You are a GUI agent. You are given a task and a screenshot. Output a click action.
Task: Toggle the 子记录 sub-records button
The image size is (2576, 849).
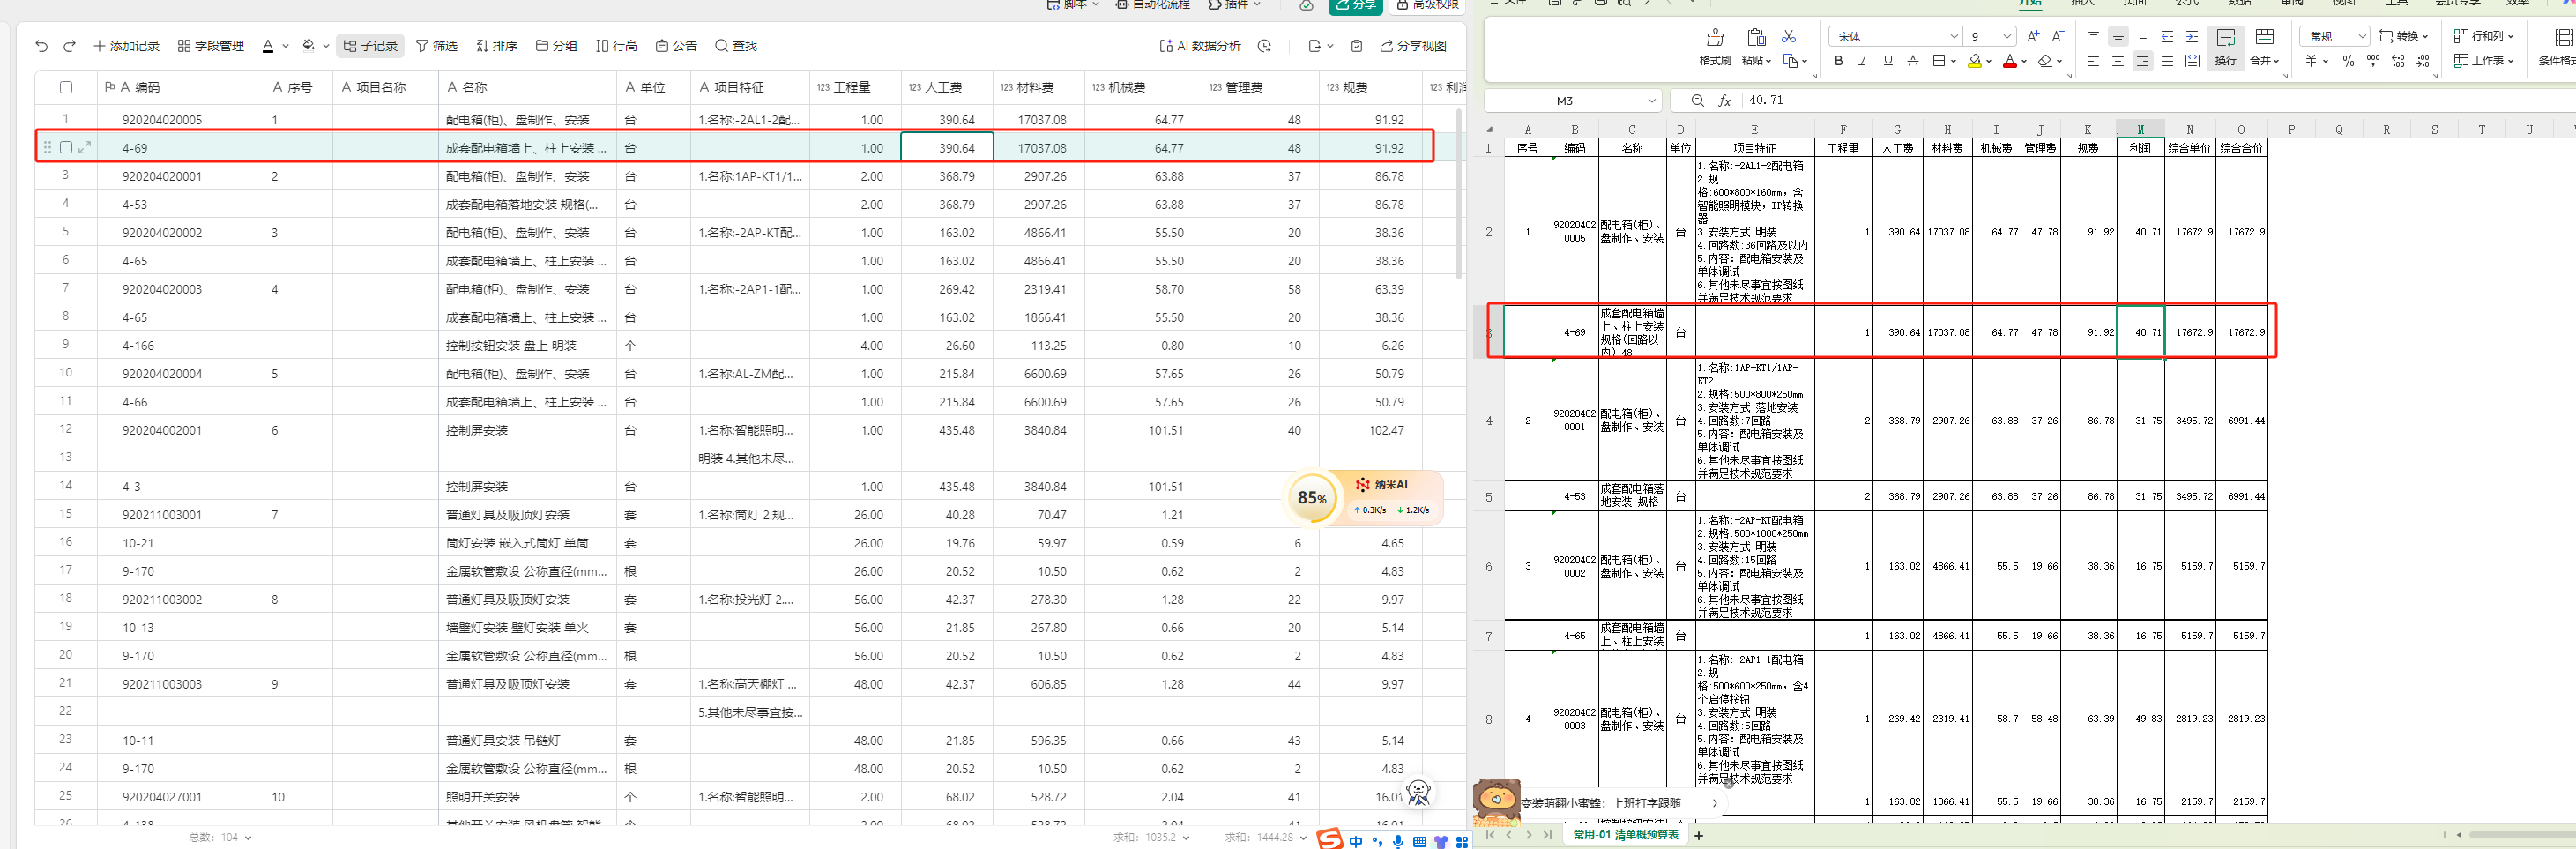click(x=370, y=46)
